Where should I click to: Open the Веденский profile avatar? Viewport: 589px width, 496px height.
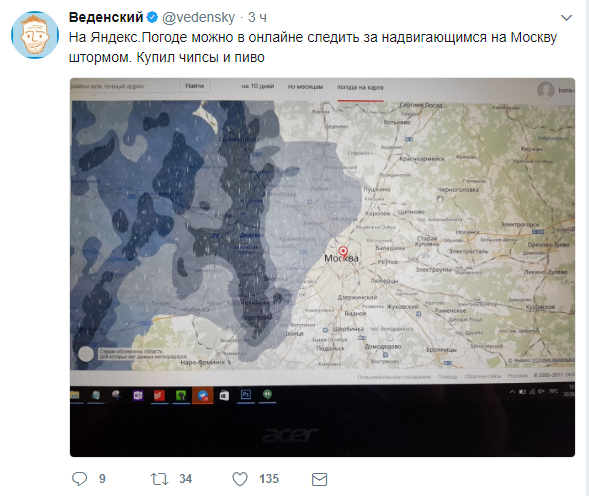point(35,35)
